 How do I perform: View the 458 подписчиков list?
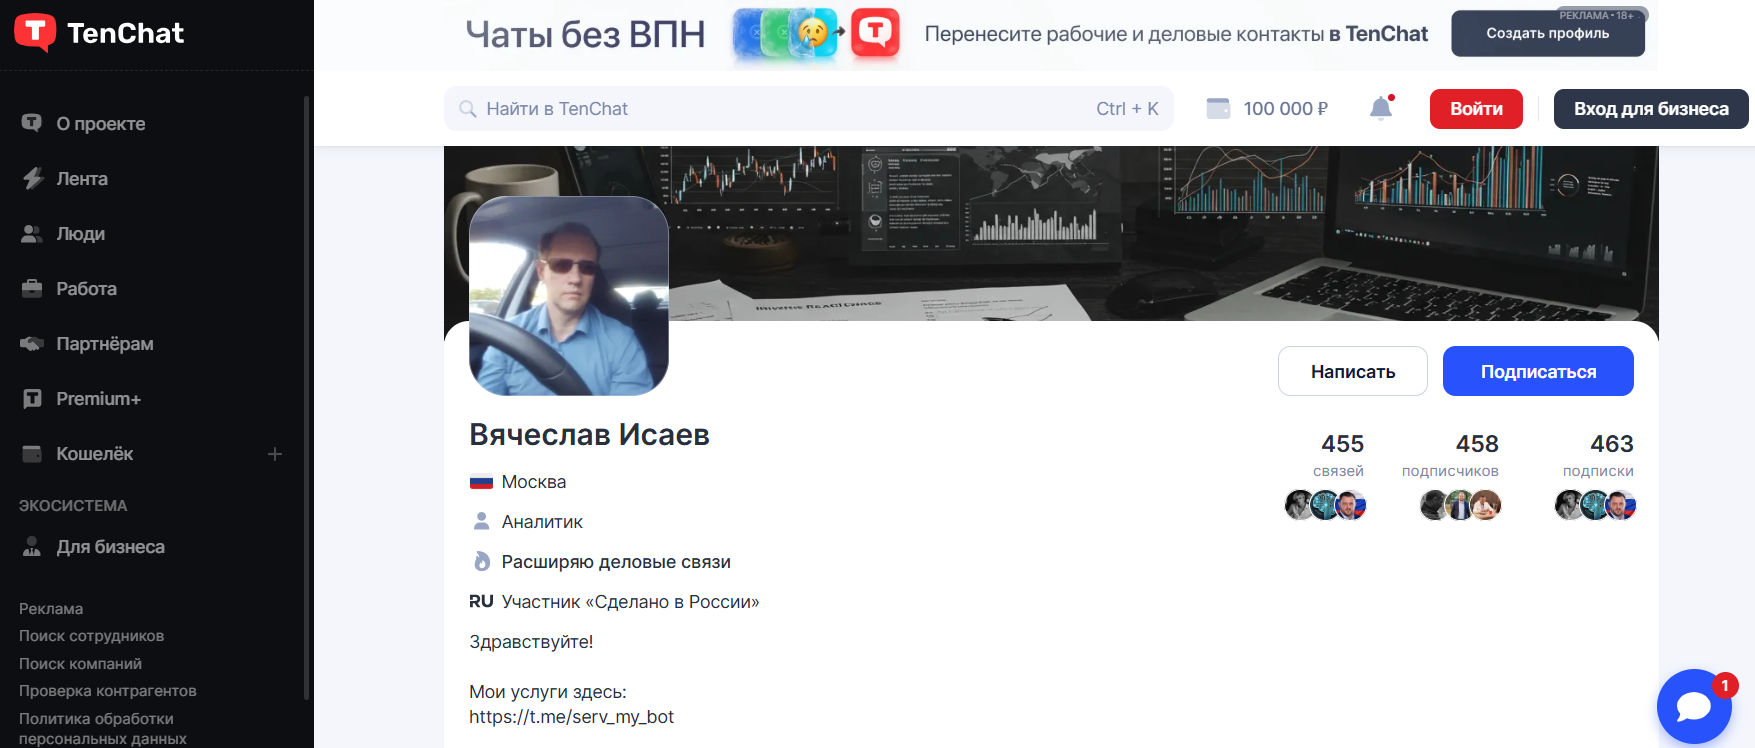(x=1451, y=455)
